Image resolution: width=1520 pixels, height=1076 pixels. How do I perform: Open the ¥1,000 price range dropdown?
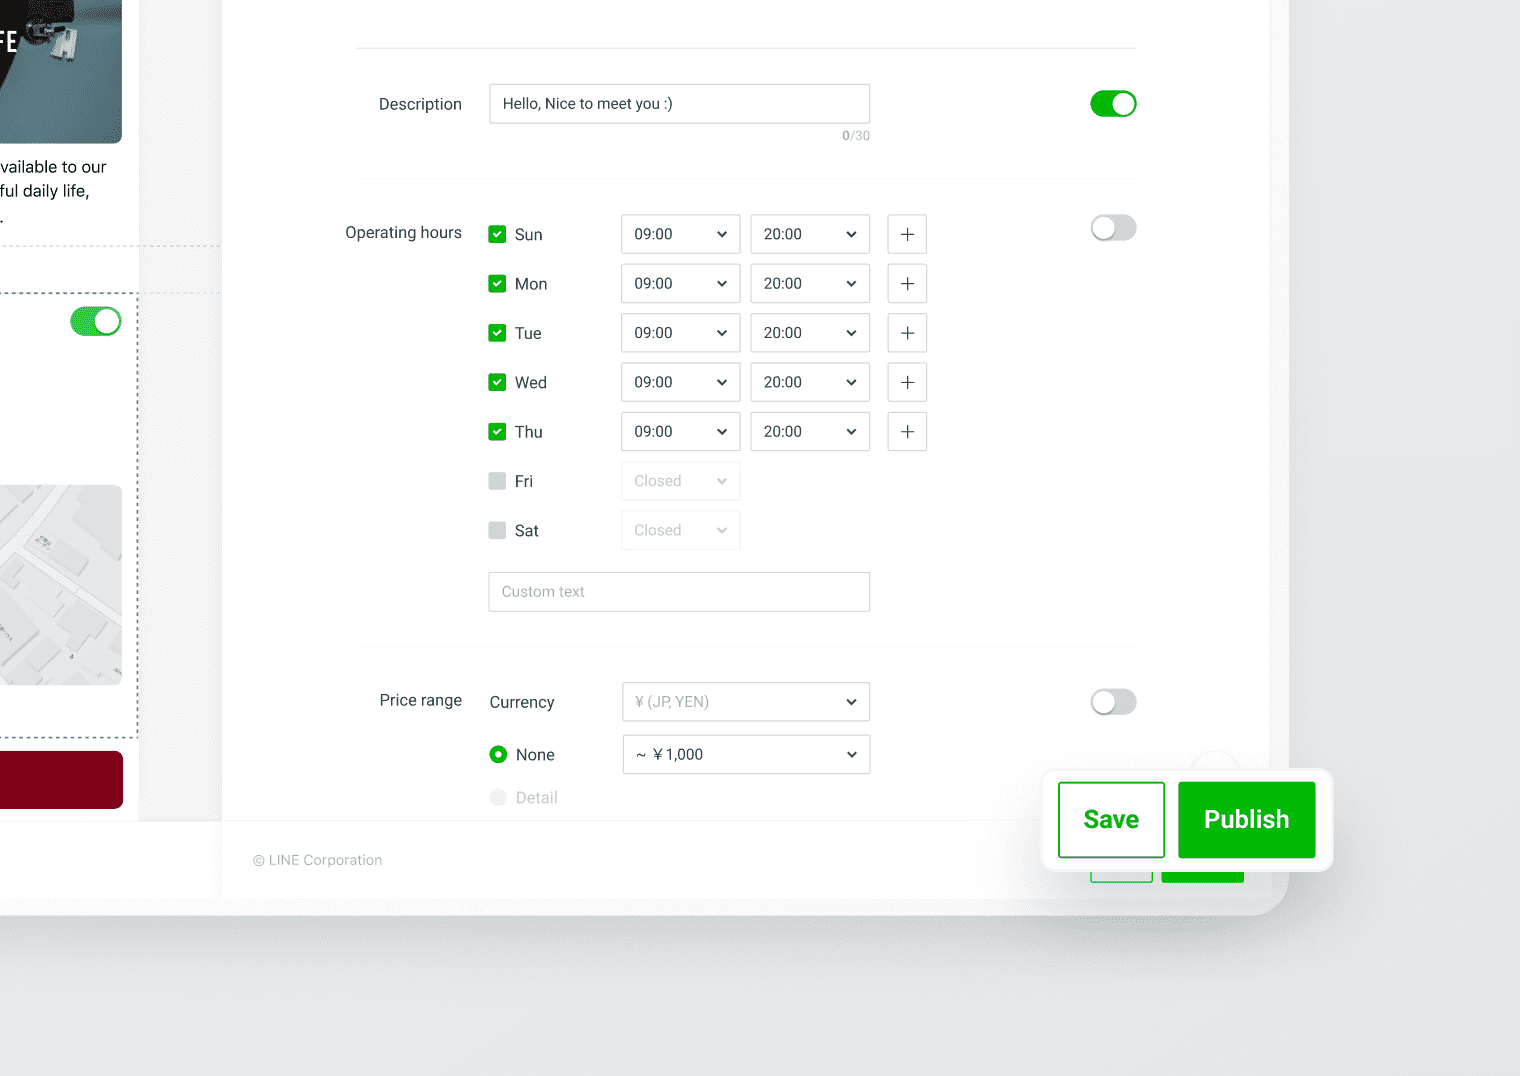pyautogui.click(x=746, y=755)
